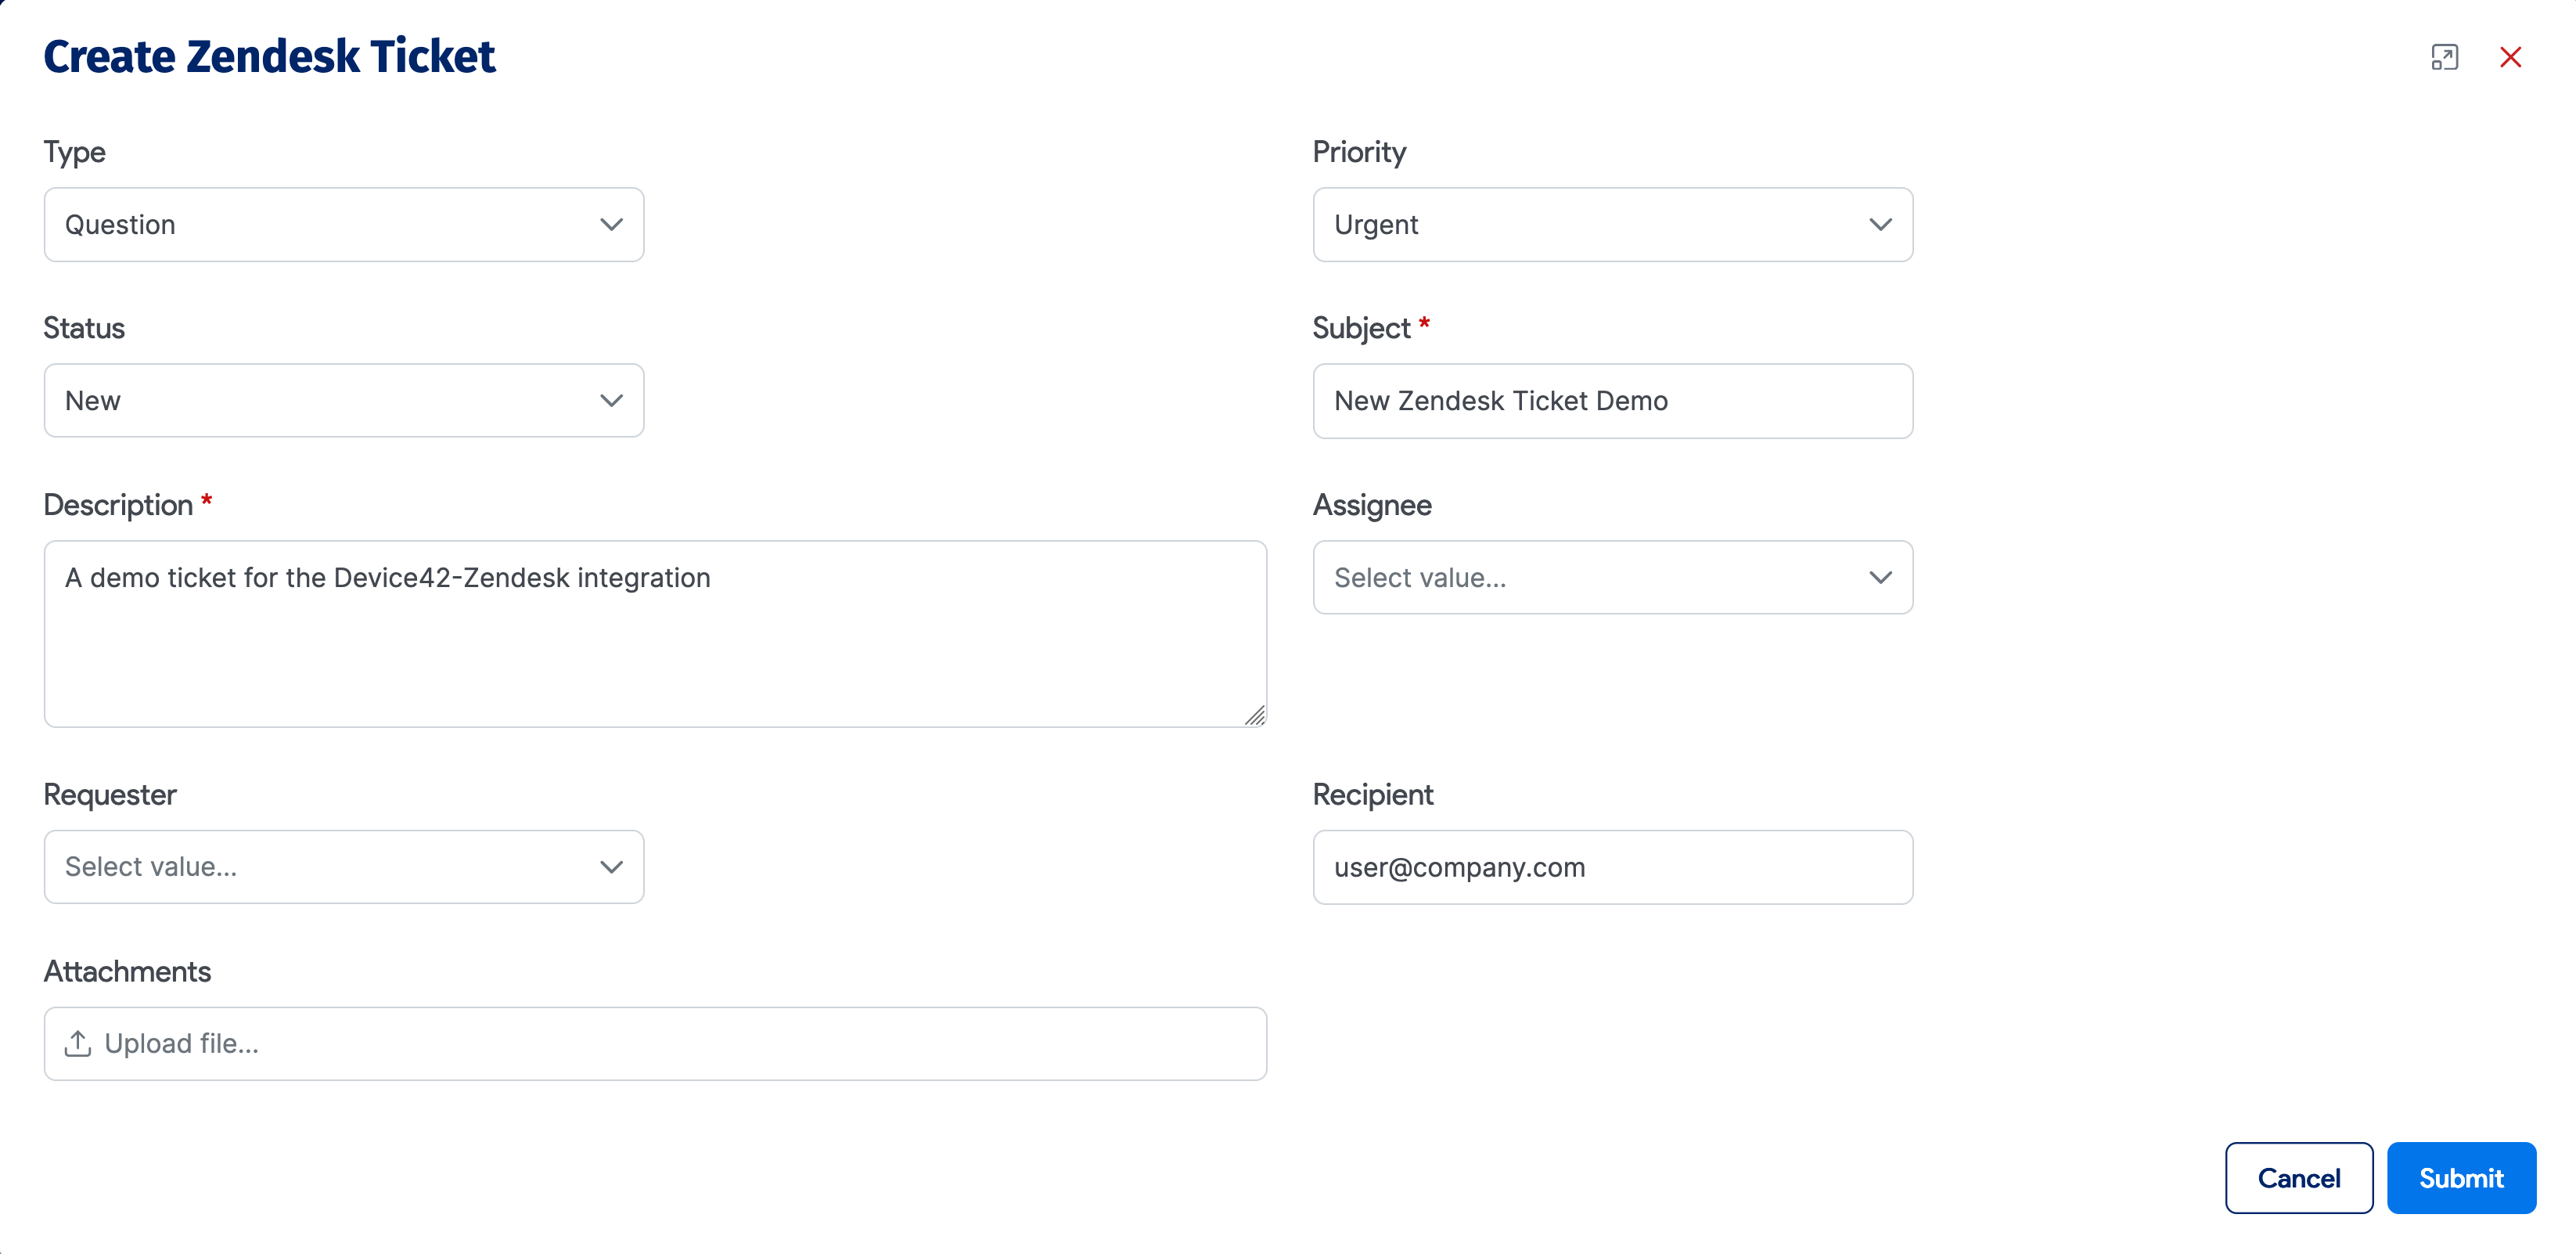
Task: Edit the Recipient email user@company.com
Action: tap(1610, 866)
